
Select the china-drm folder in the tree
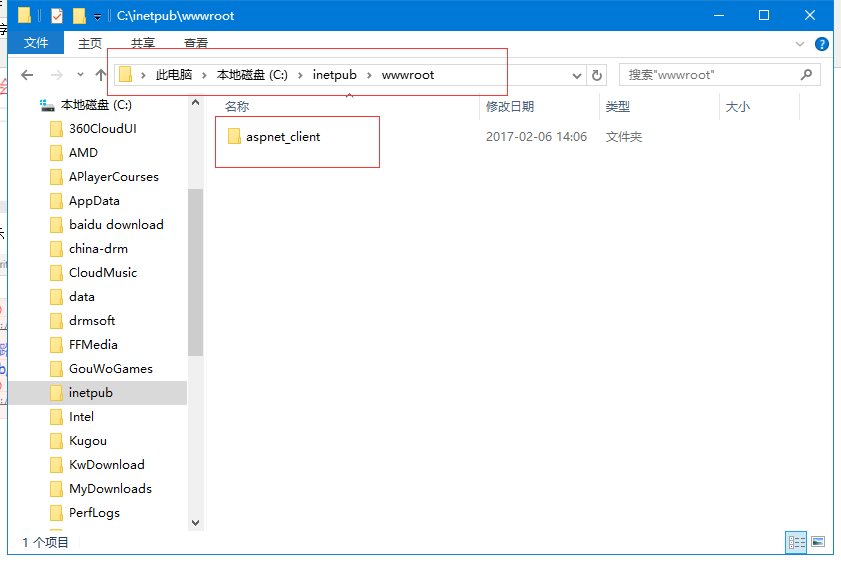pos(98,249)
